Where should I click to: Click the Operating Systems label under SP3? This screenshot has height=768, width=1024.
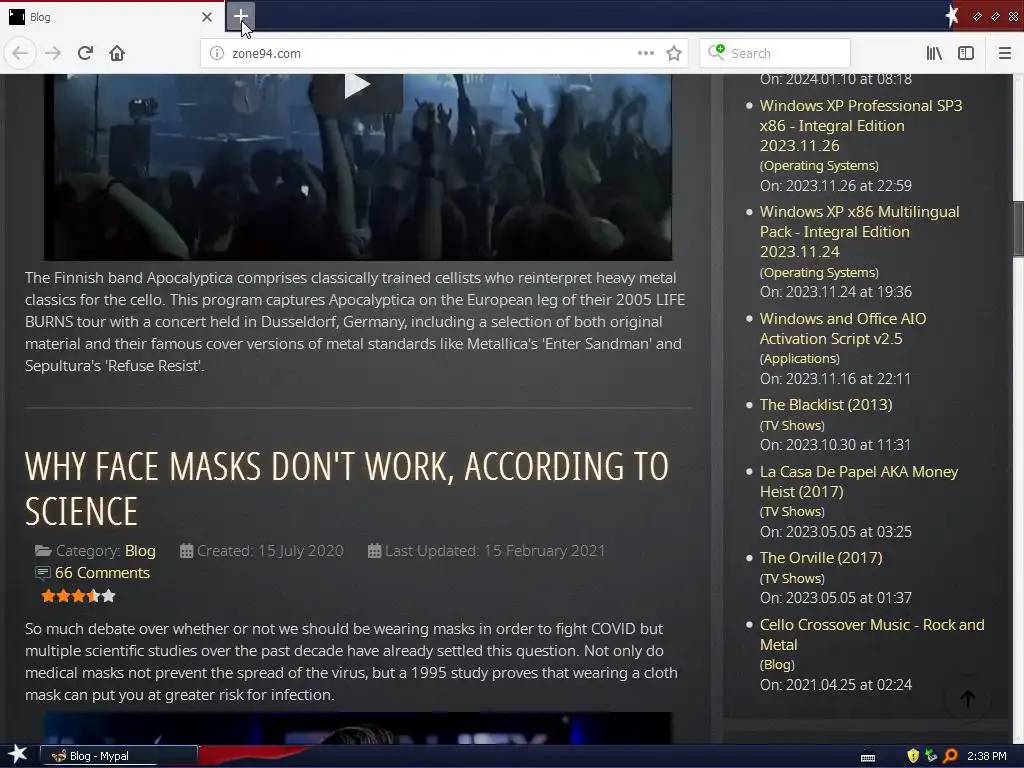pyautogui.click(x=819, y=166)
